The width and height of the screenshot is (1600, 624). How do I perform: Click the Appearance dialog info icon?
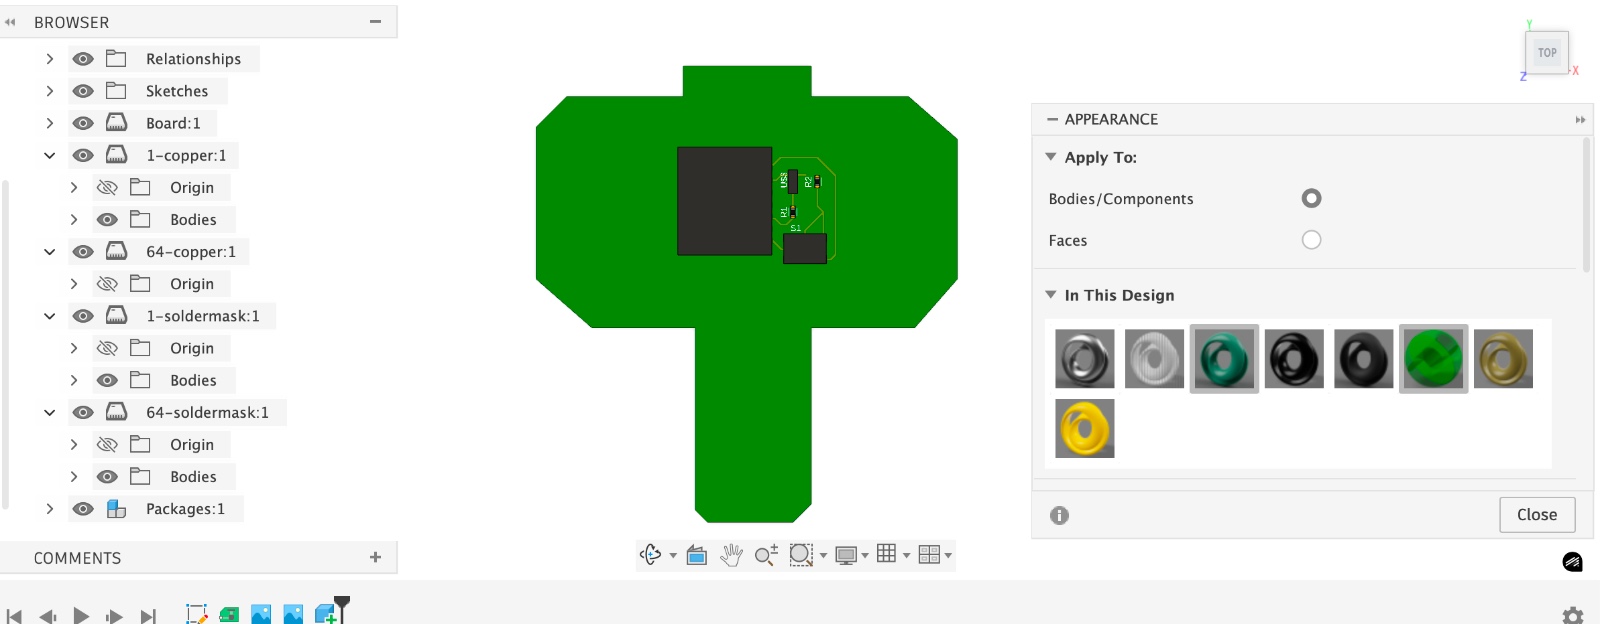point(1060,515)
